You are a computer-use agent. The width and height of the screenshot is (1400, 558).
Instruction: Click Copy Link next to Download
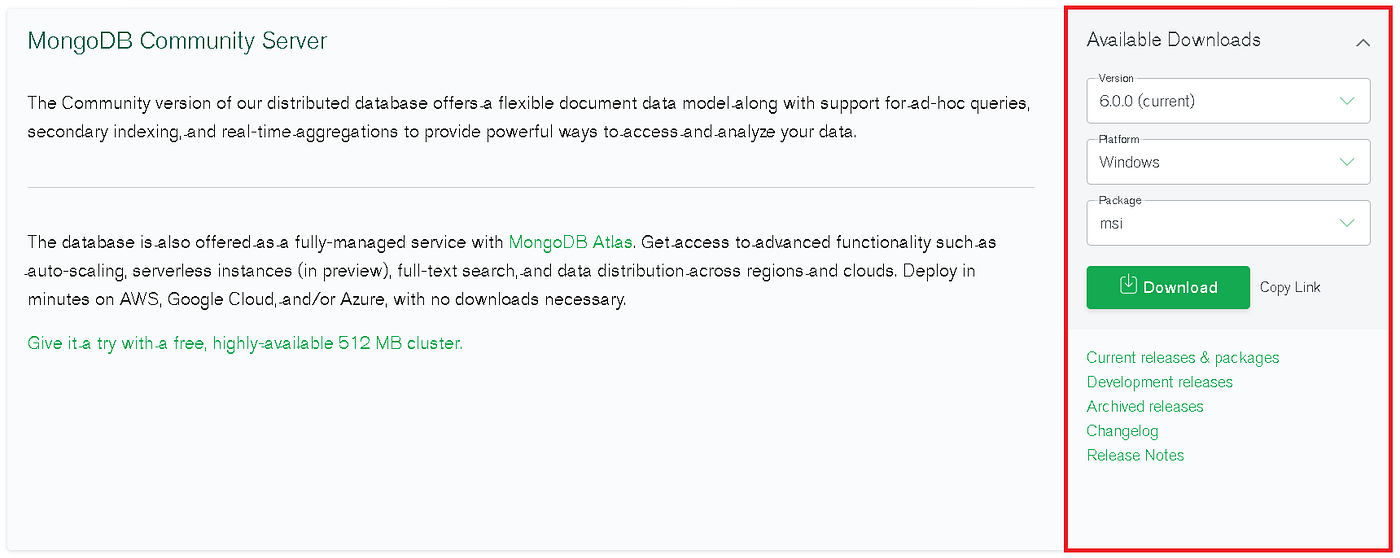pos(1290,287)
